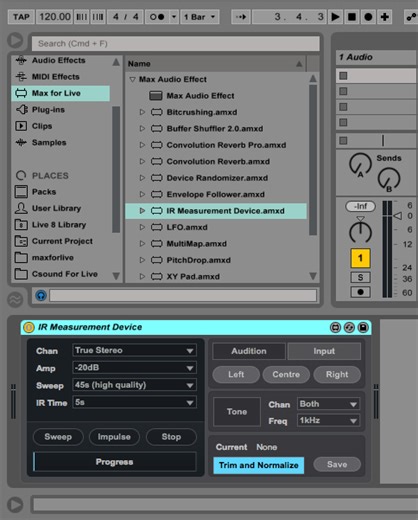Adjust the track pan knob
The image size is (418, 520).
[360, 232]
